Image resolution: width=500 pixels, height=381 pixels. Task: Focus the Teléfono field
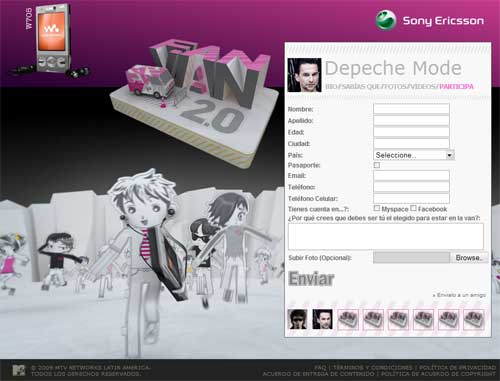point(411,187)
